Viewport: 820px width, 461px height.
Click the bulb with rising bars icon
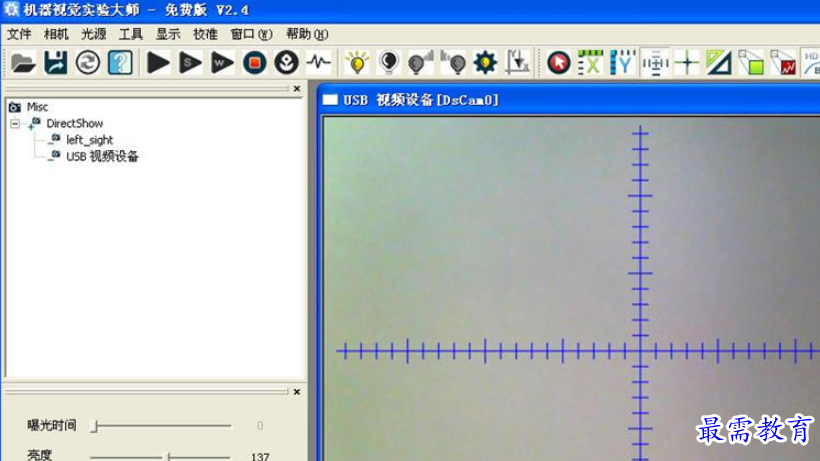point(421,63)
